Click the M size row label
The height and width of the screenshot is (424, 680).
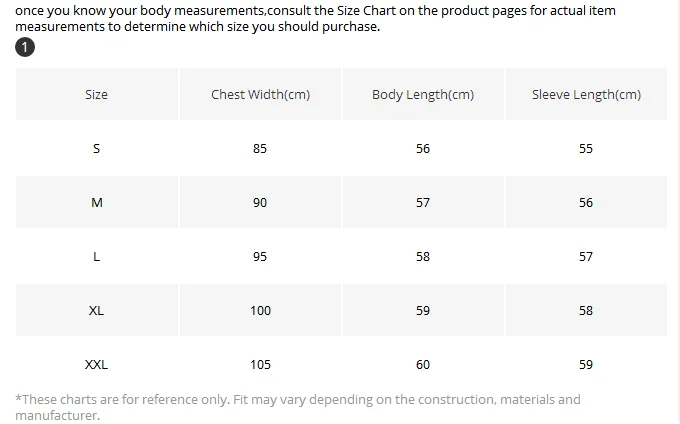click(97, 202)
